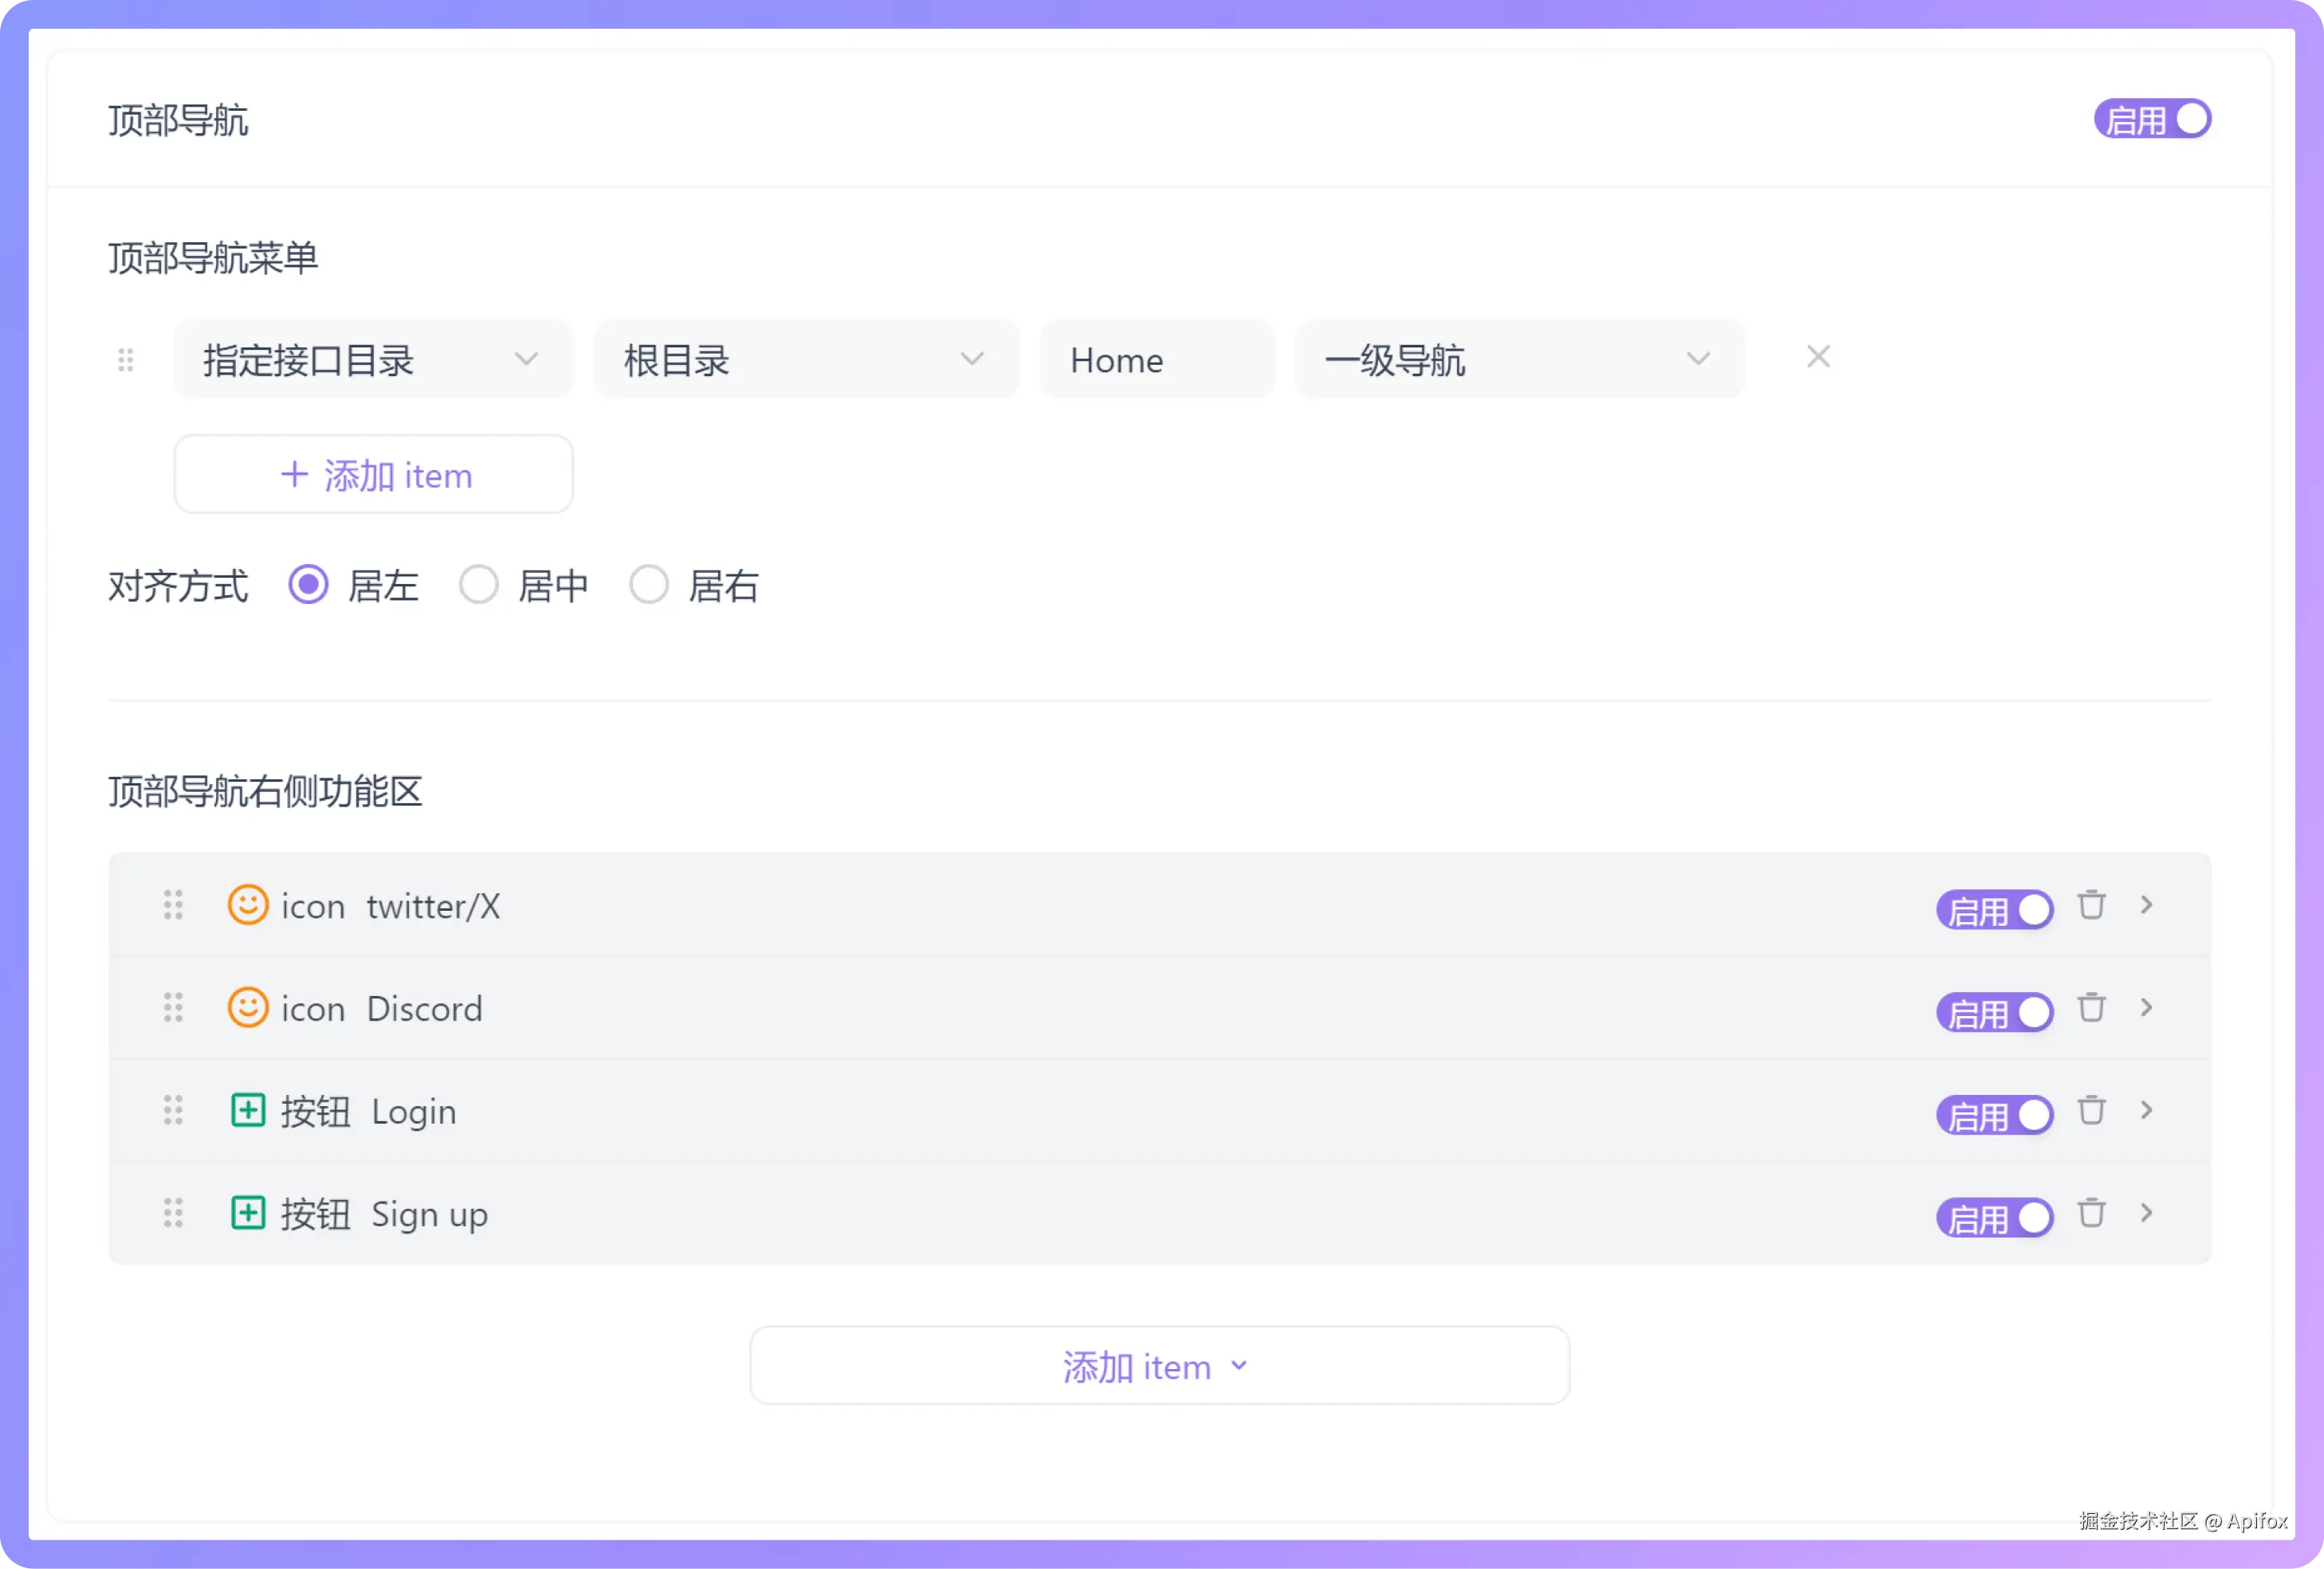
Task: Open the 一级导航 dropdown
Action: click(x=1518, y=359)
